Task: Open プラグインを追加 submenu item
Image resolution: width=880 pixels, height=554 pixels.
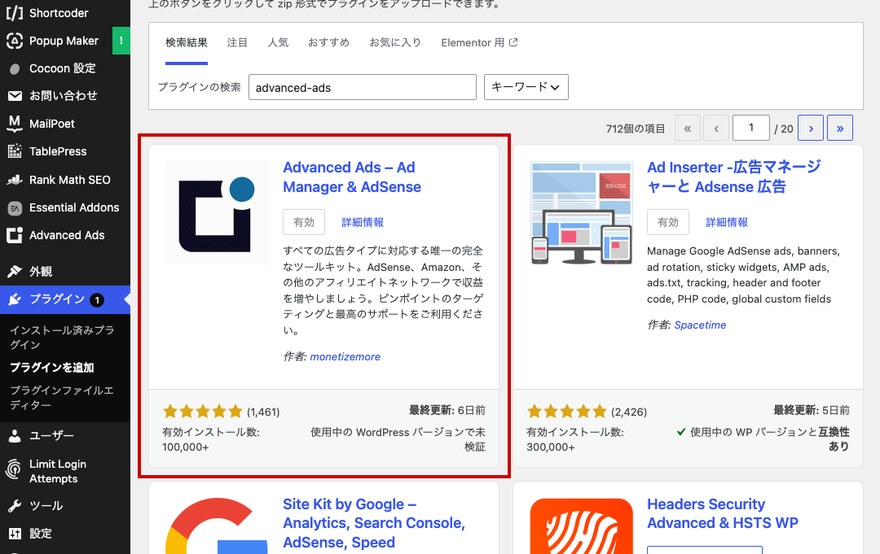Action: pos(52,368)
